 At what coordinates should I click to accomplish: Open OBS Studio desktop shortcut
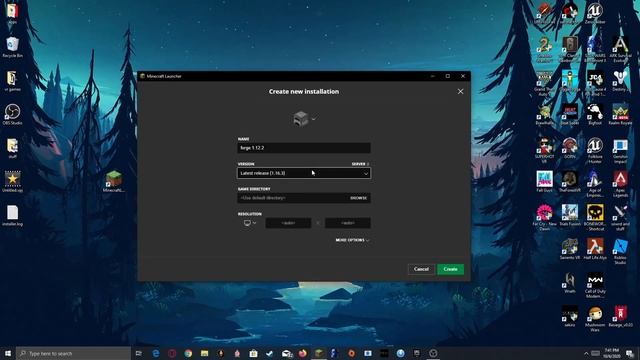13,114
